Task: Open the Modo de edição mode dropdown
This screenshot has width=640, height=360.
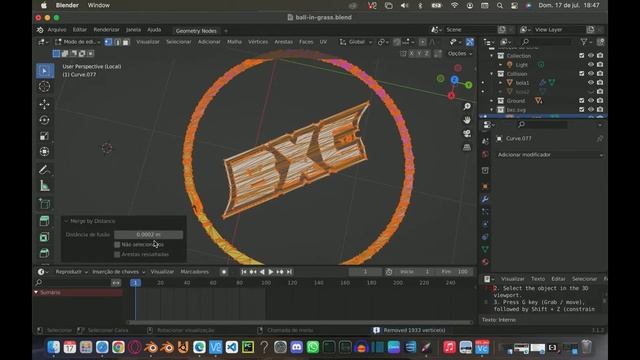Action: tap(78, 42)
